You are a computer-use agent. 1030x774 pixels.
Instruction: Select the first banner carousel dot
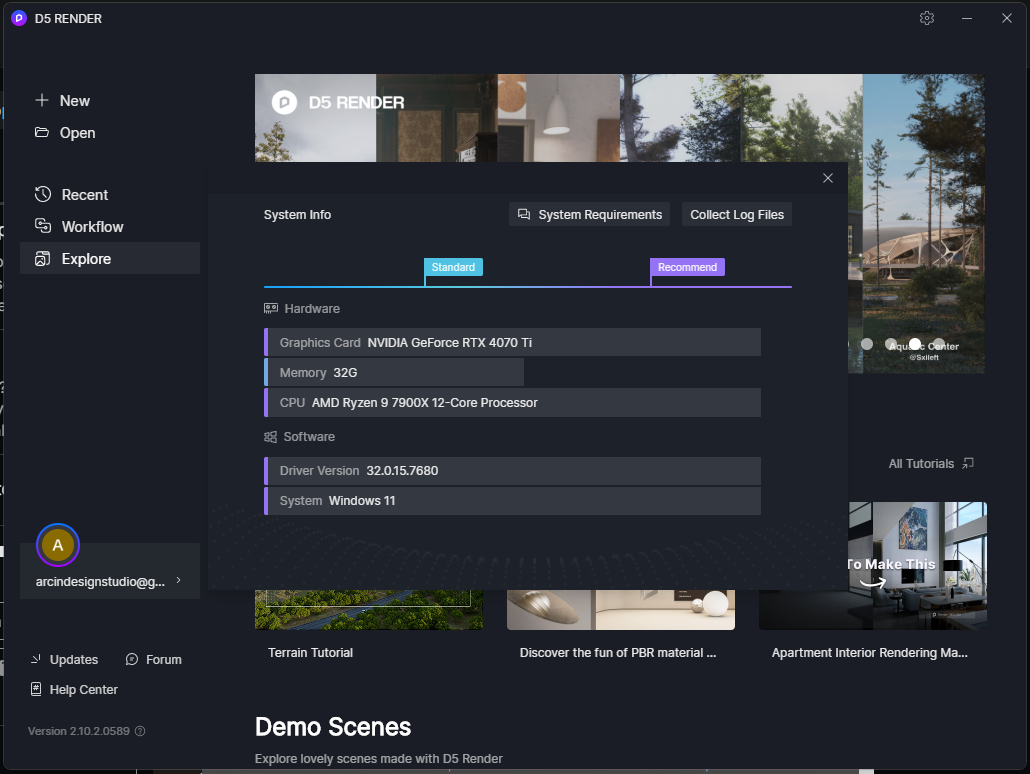point(867,344)
